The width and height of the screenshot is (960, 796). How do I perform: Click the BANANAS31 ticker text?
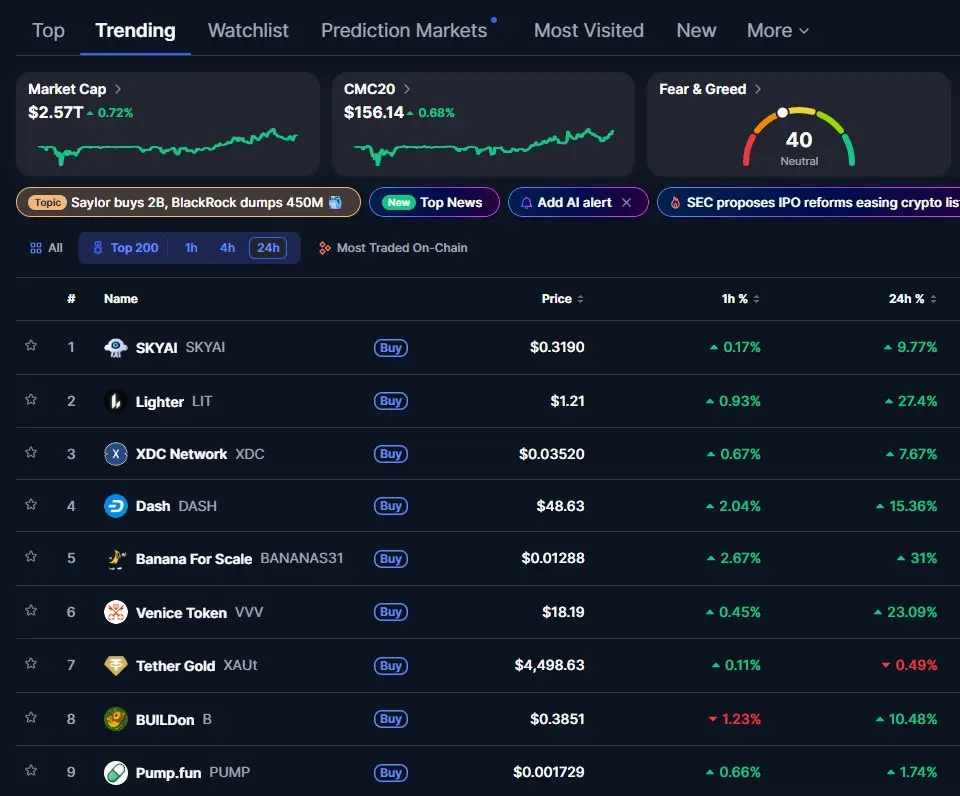(302, 558)
